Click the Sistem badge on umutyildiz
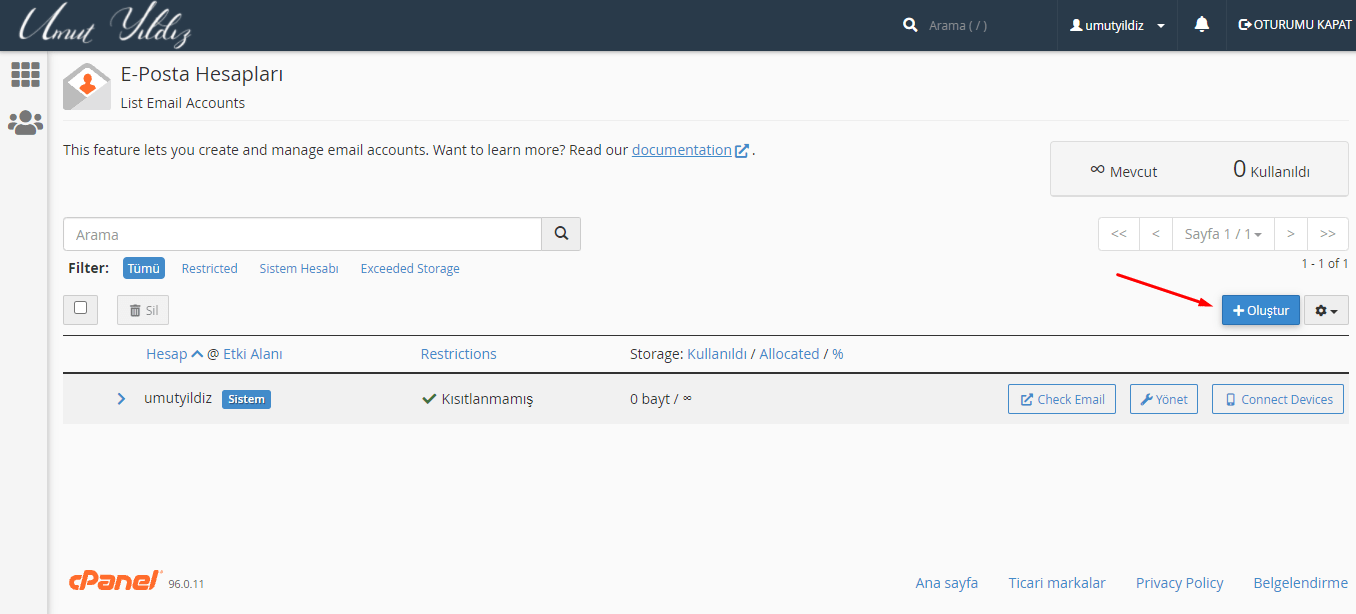Screen dimensions: 1356x614 tap(246, 399)
